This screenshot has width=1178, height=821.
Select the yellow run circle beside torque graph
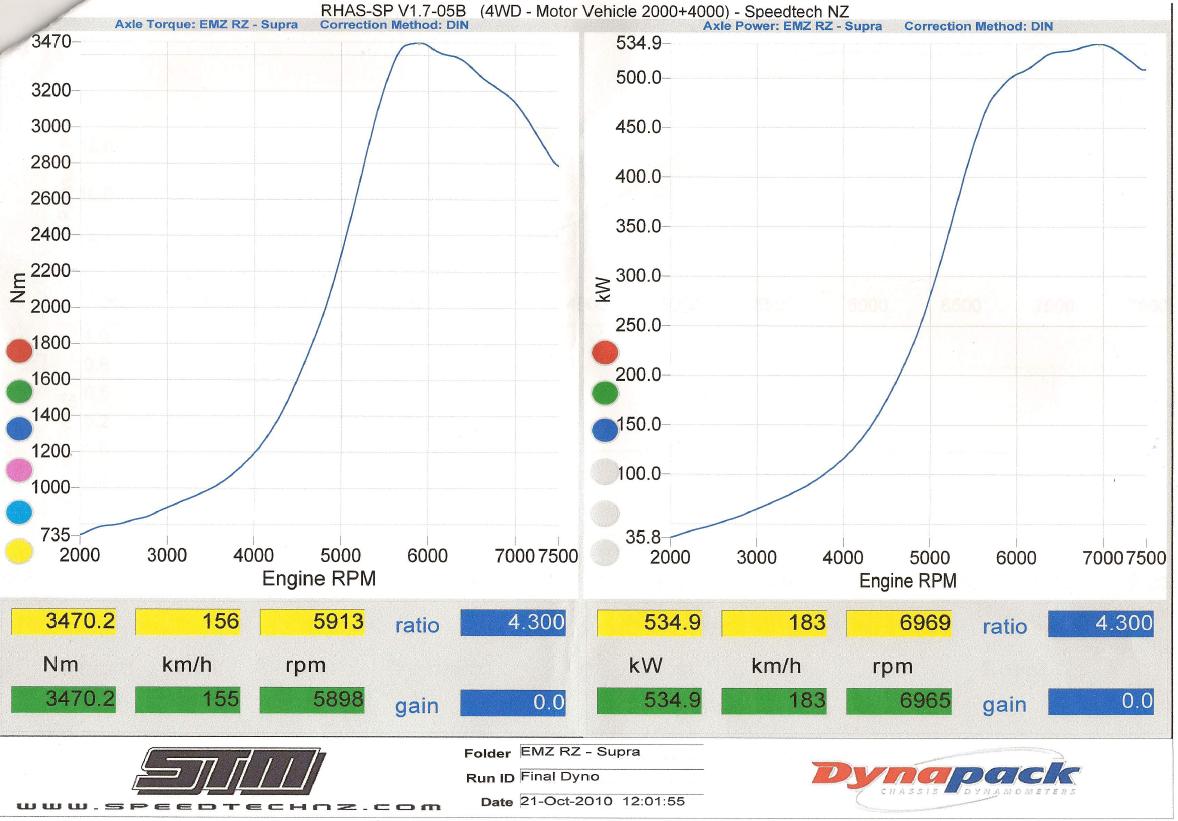coord(20,551)
